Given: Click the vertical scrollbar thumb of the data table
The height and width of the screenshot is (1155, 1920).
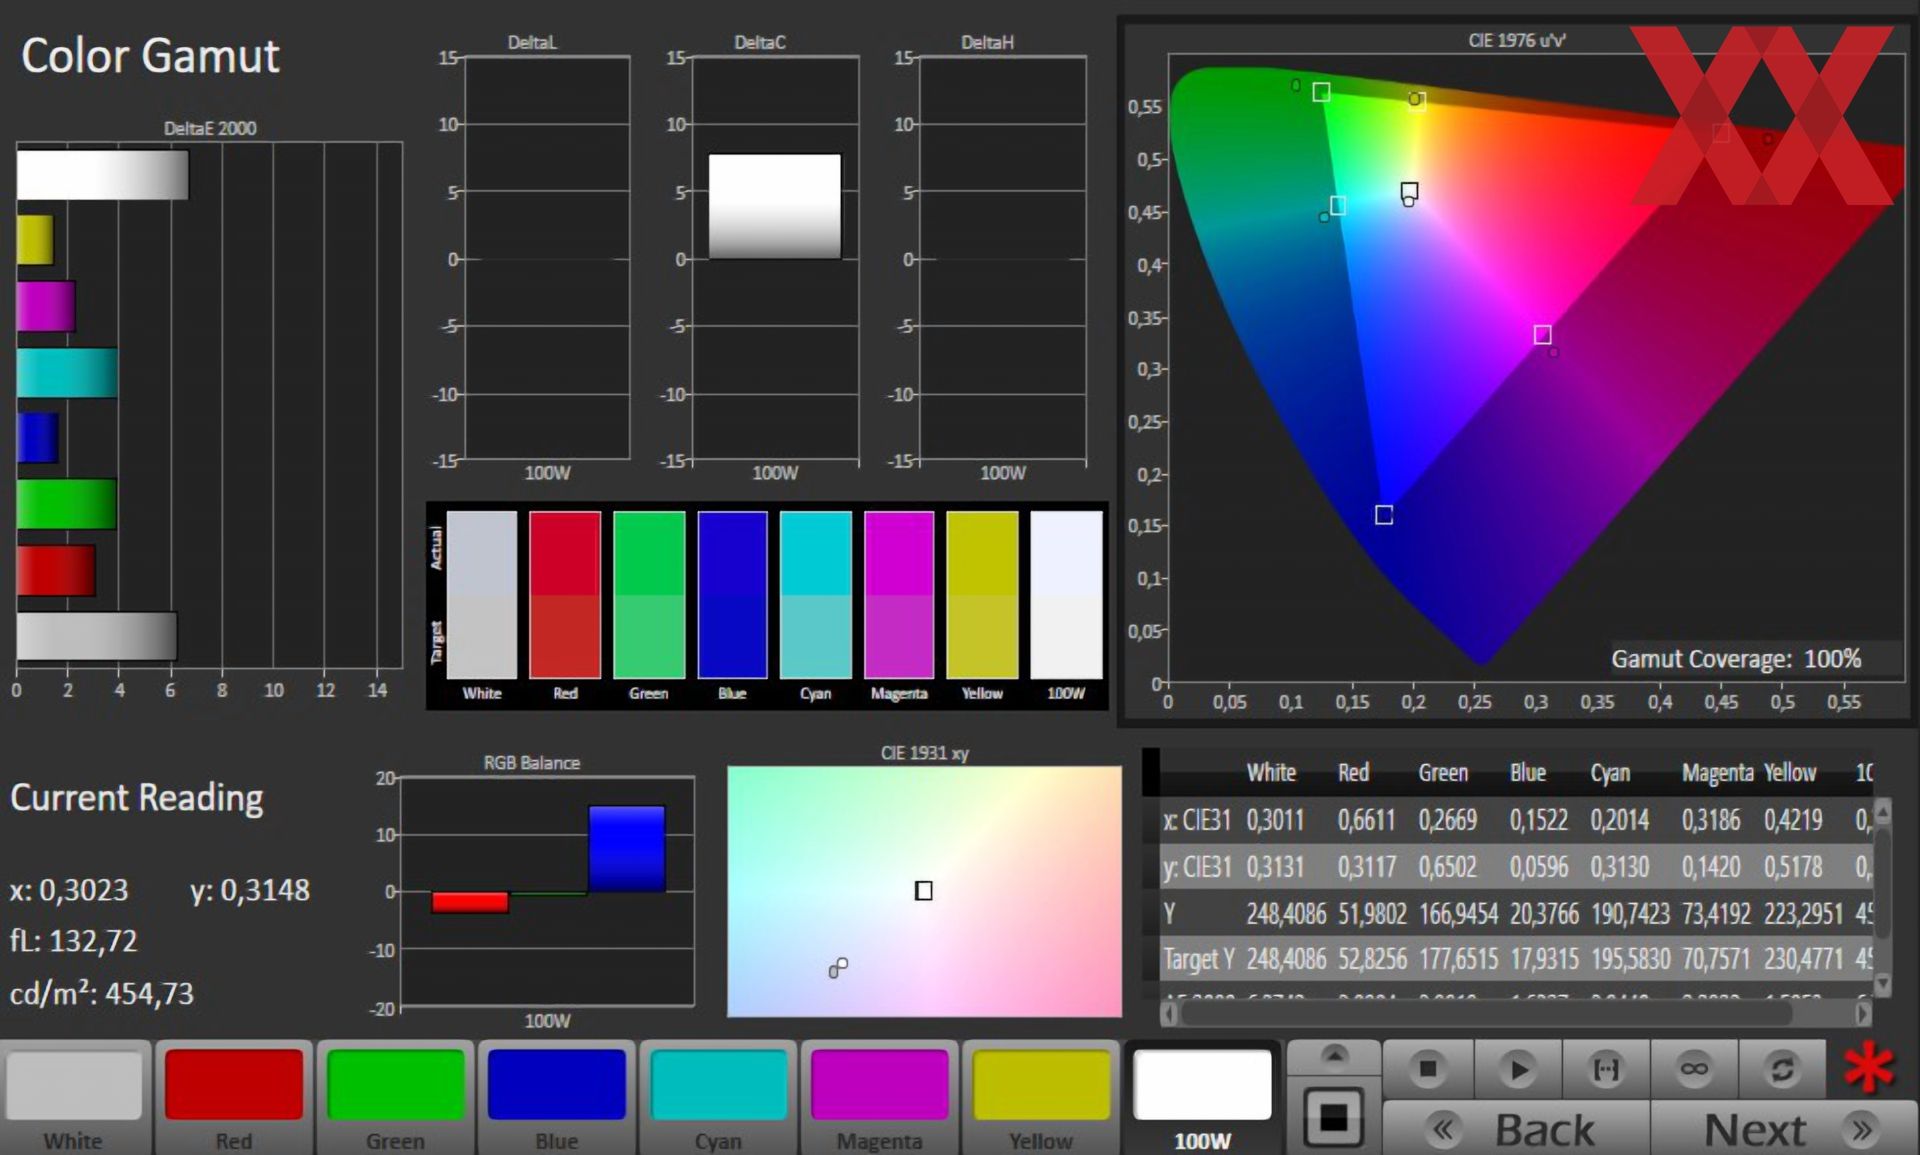Looking at the screenshot, I should point(1882,881).
